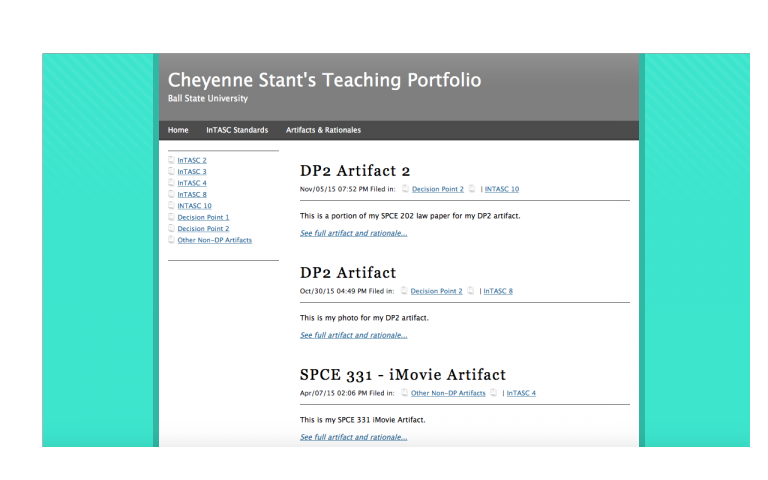The image size is (768, 480).
Task: Click the InTASC 8 tag under DP2 Artifact
Action: pyautogui.click(x=498, y=291)
